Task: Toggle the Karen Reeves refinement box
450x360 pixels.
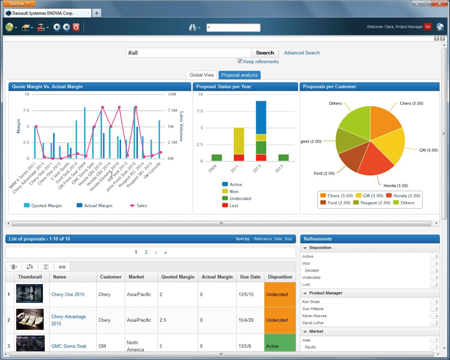Action: tap(434, 316)
